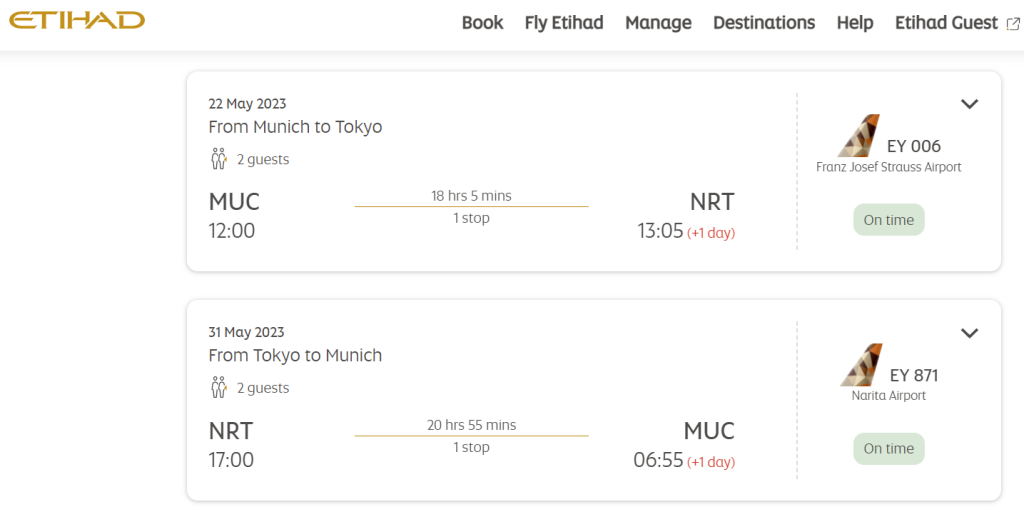1024x512 pixels.
Task: Open the Manage menu
Action: pyautogui.click(x=658, y=23)
